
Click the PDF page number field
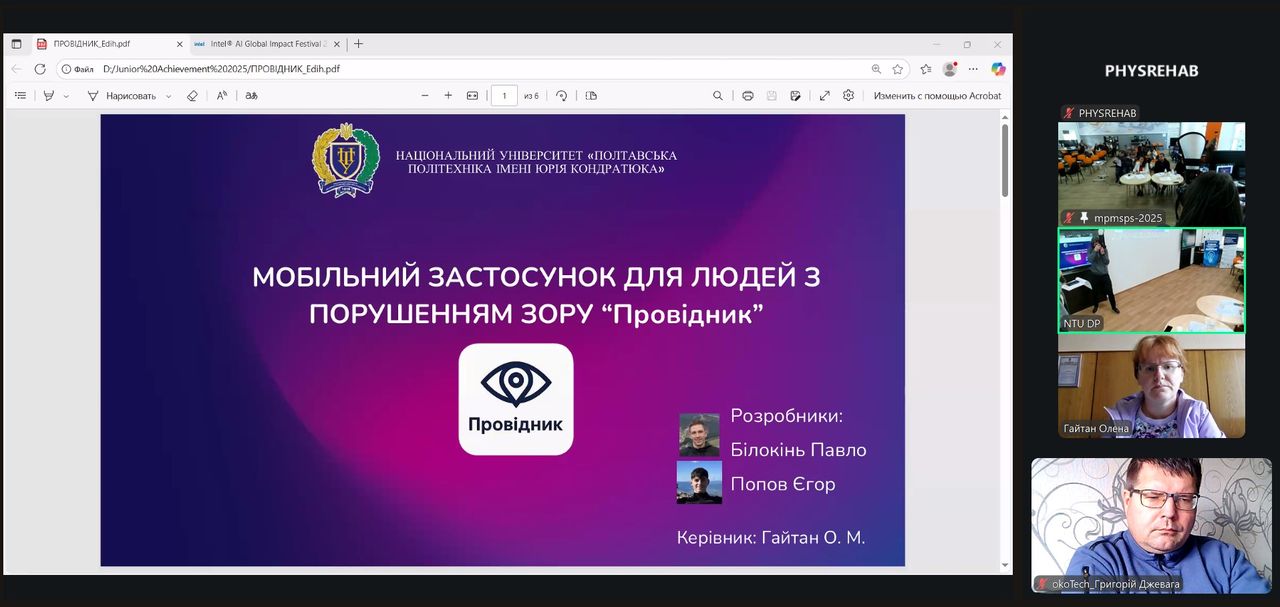pyautogui.click(x=504, y=96)
